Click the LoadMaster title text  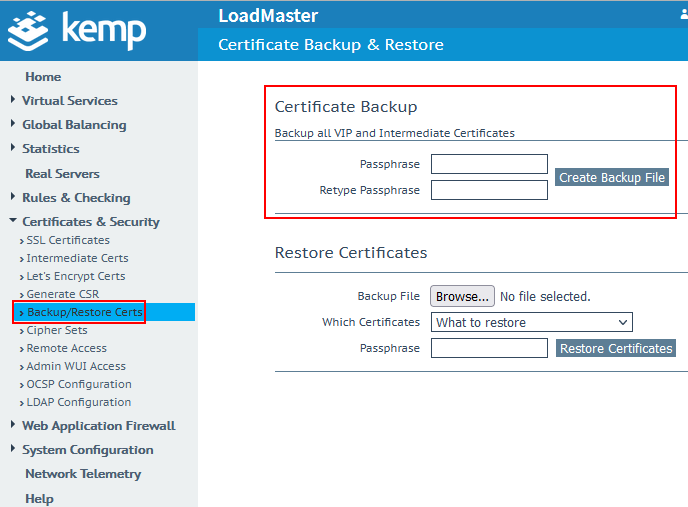point(268,16)
